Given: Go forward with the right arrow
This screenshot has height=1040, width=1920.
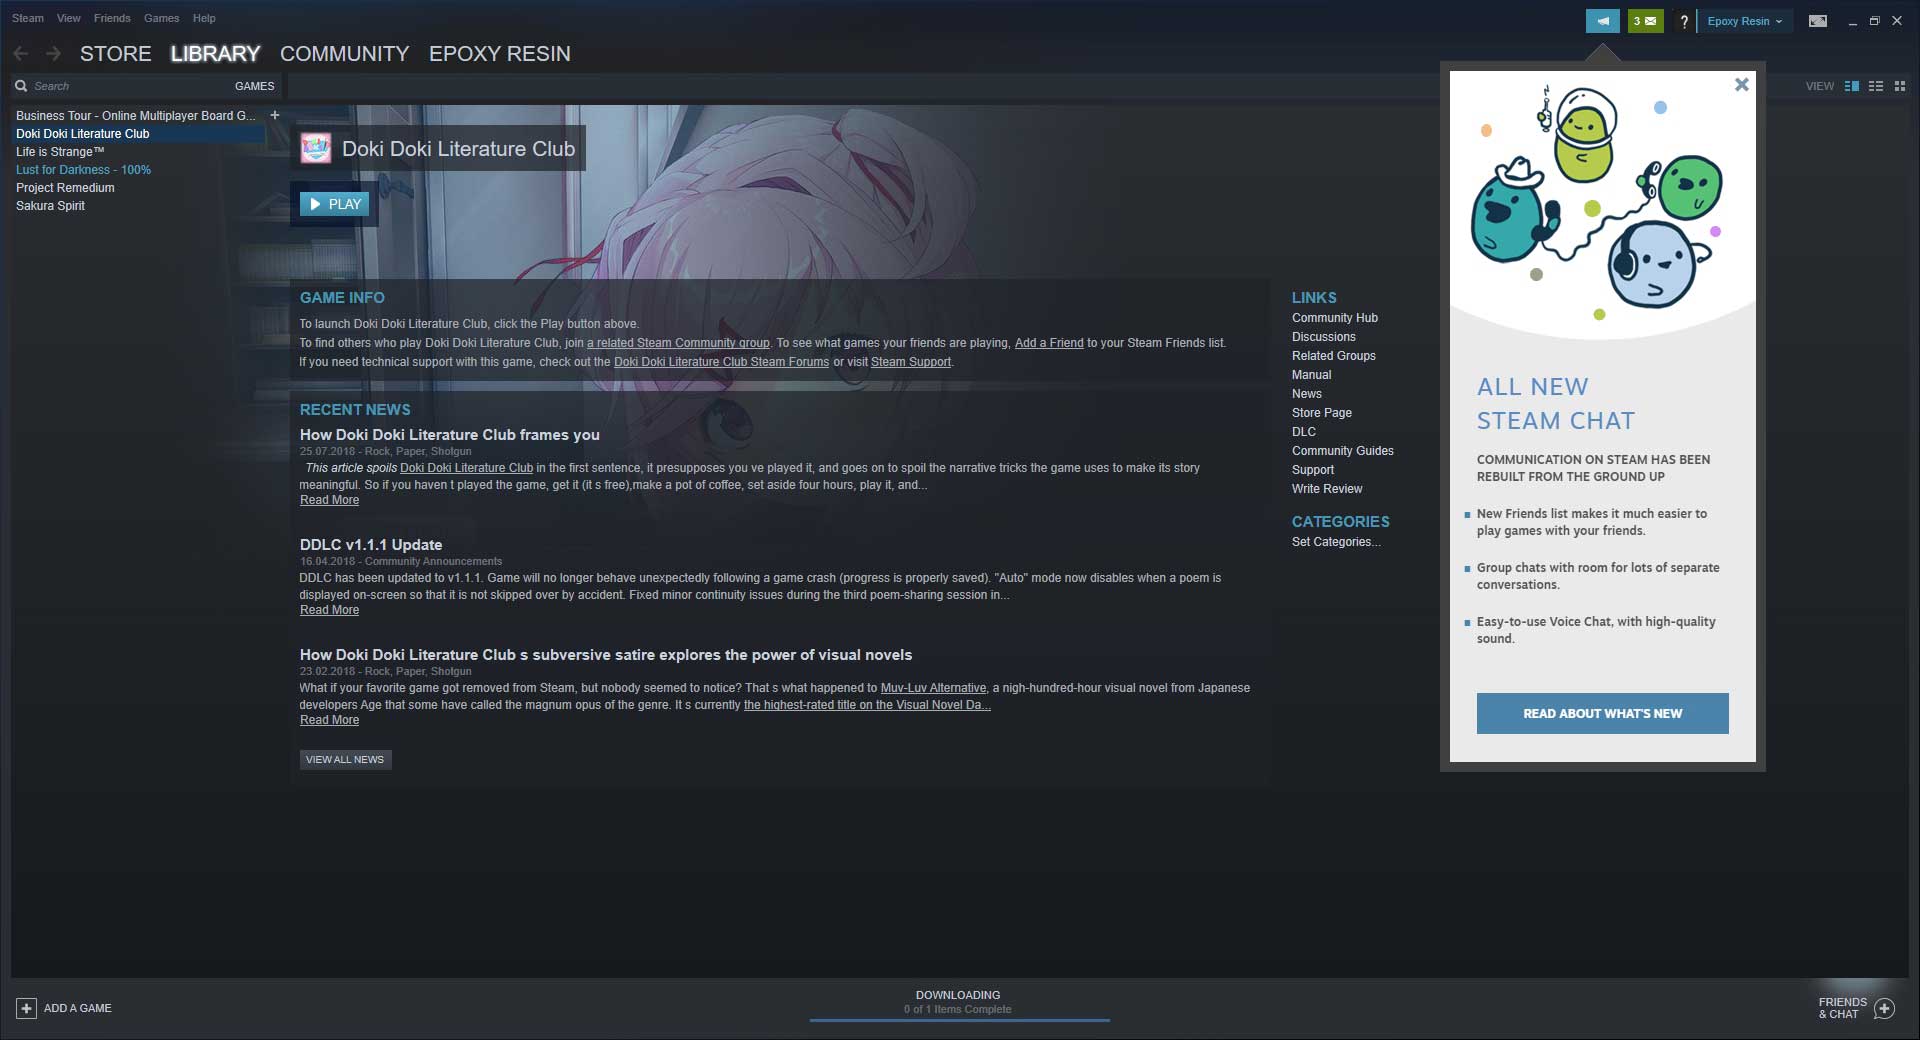Looking at the screenshot, I should tap(53, 53).
